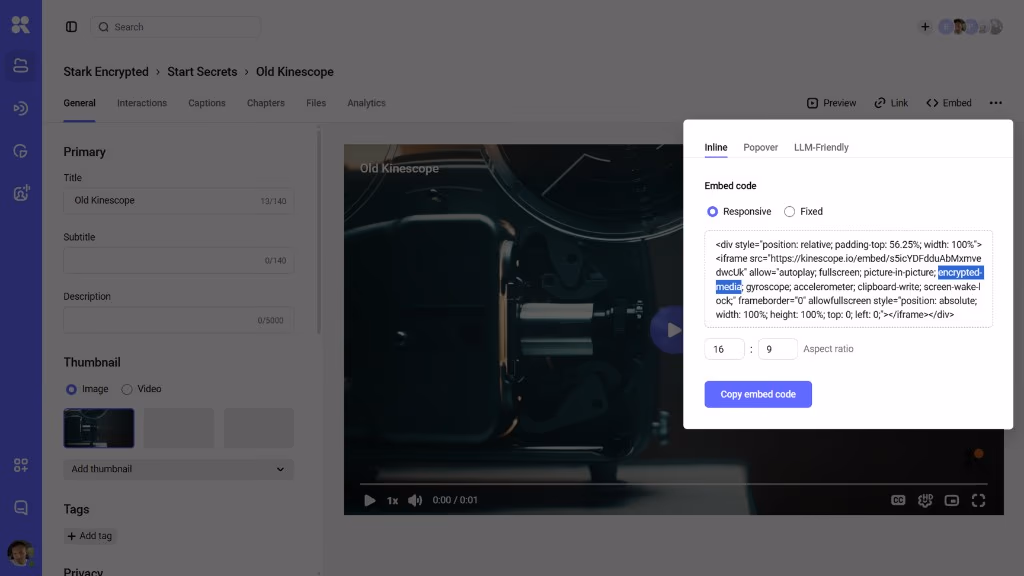Enable picture-in-picture mode
1024x576 pixels.
coord(952,500)
